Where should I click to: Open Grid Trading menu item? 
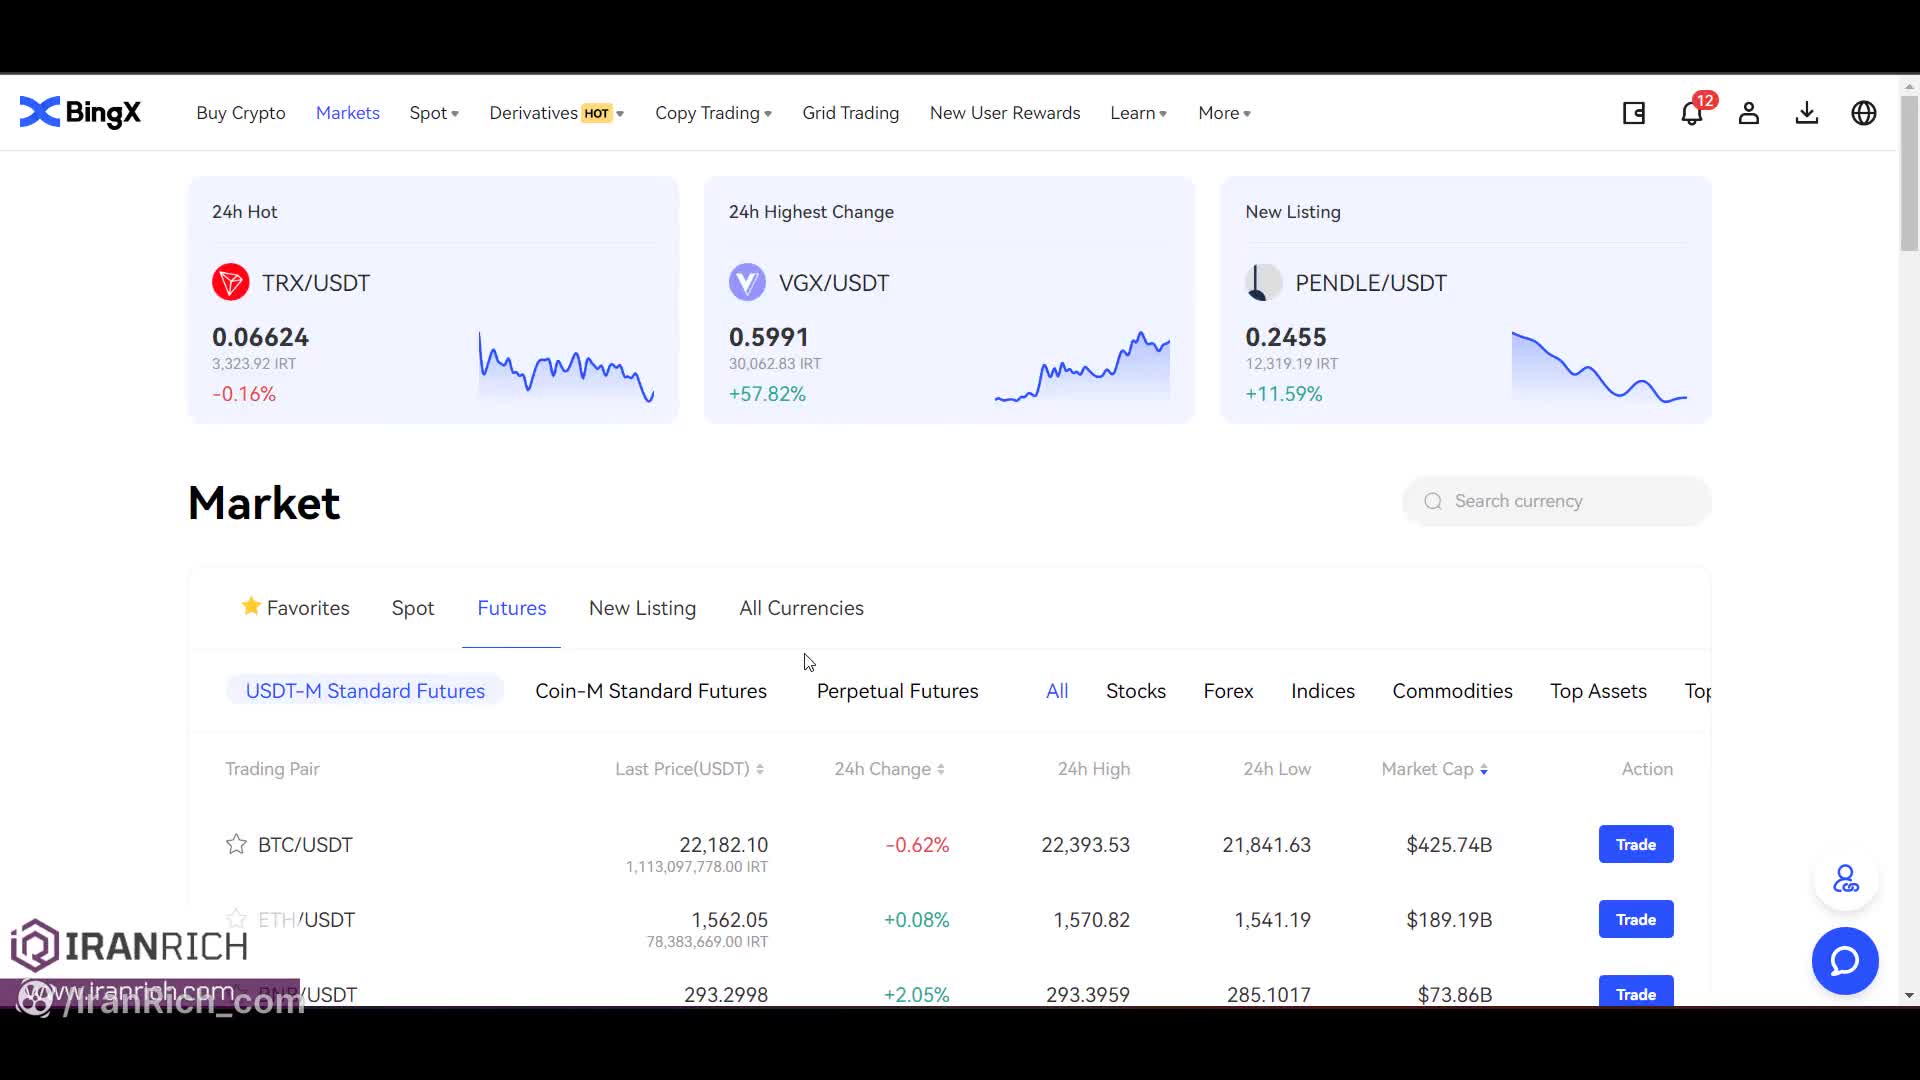click(850, 113)
